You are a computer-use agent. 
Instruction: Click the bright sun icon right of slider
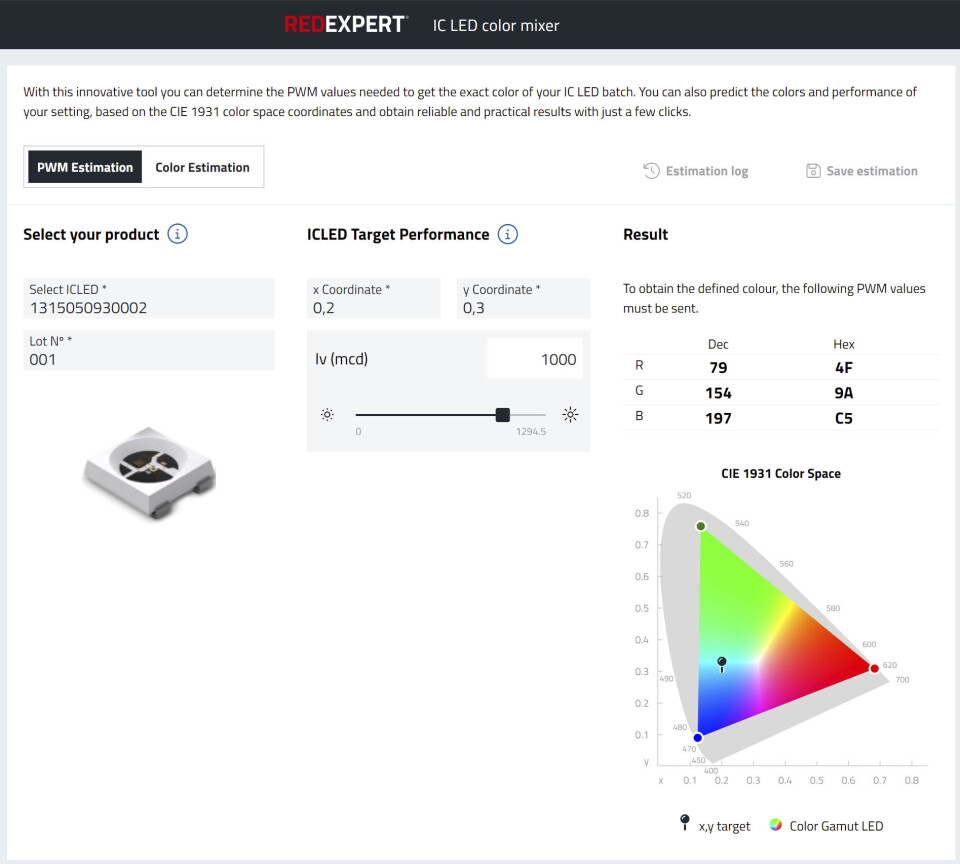pos(570,414)
